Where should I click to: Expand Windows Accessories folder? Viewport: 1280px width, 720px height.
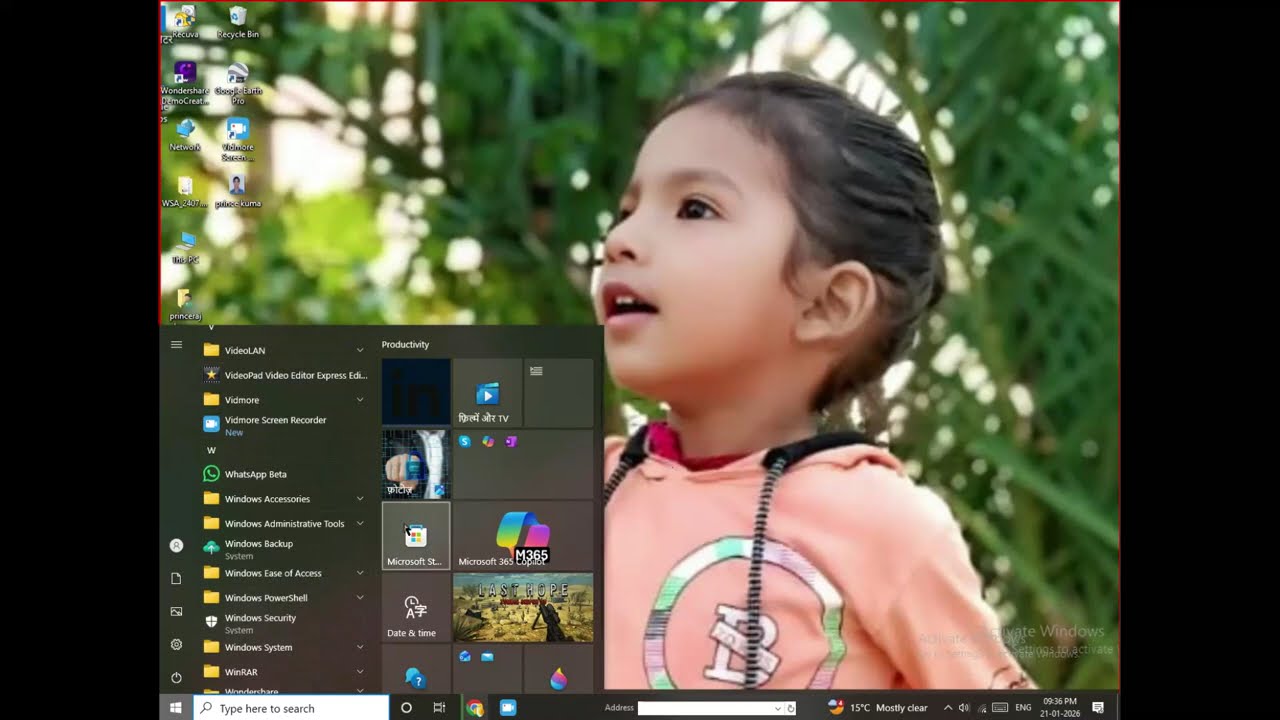pyautogui.click(x=285, y=499)
